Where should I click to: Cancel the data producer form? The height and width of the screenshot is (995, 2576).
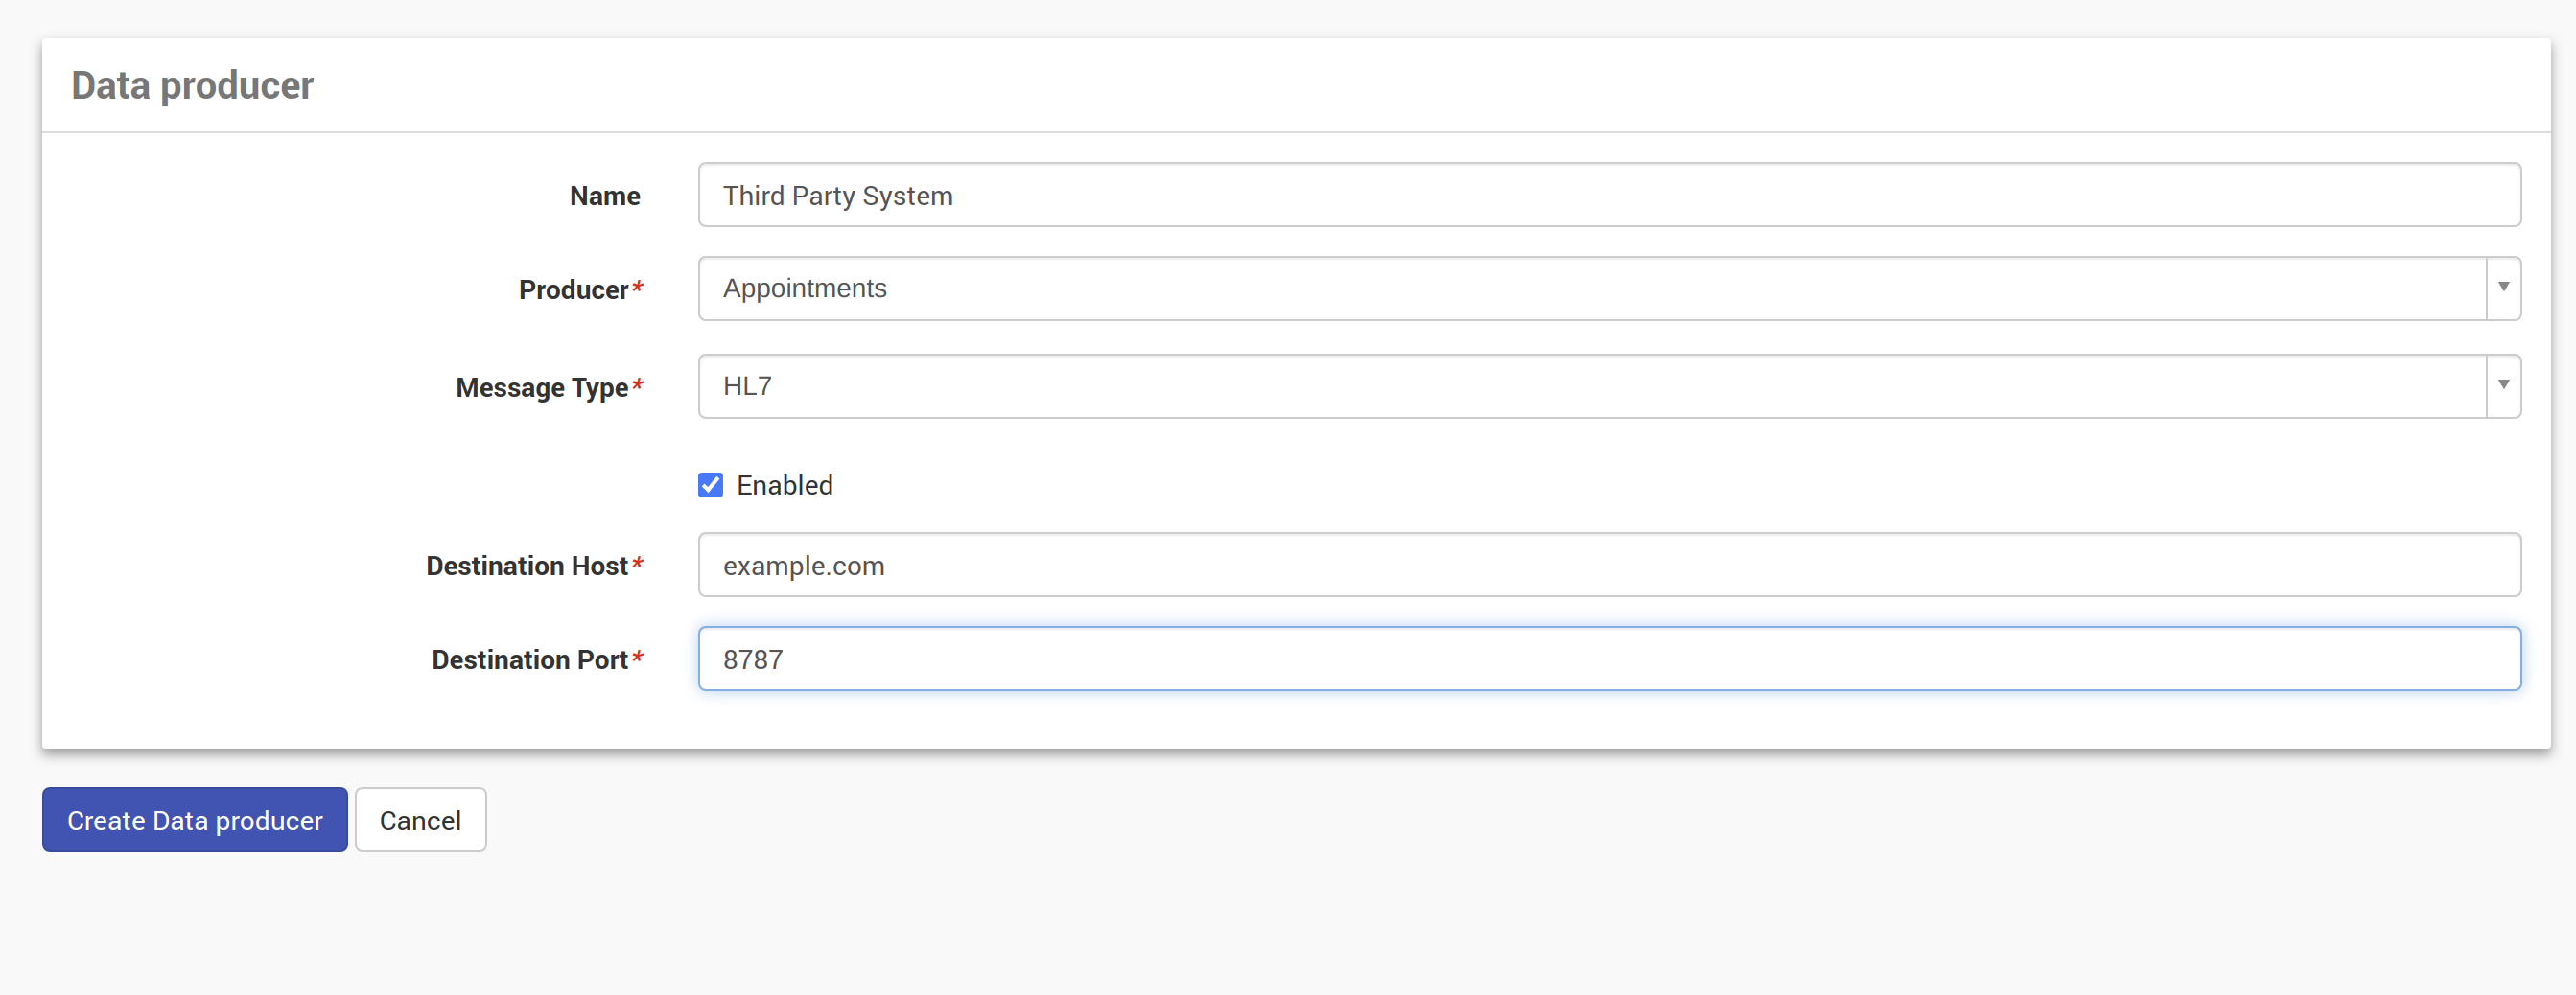[420, 820]
